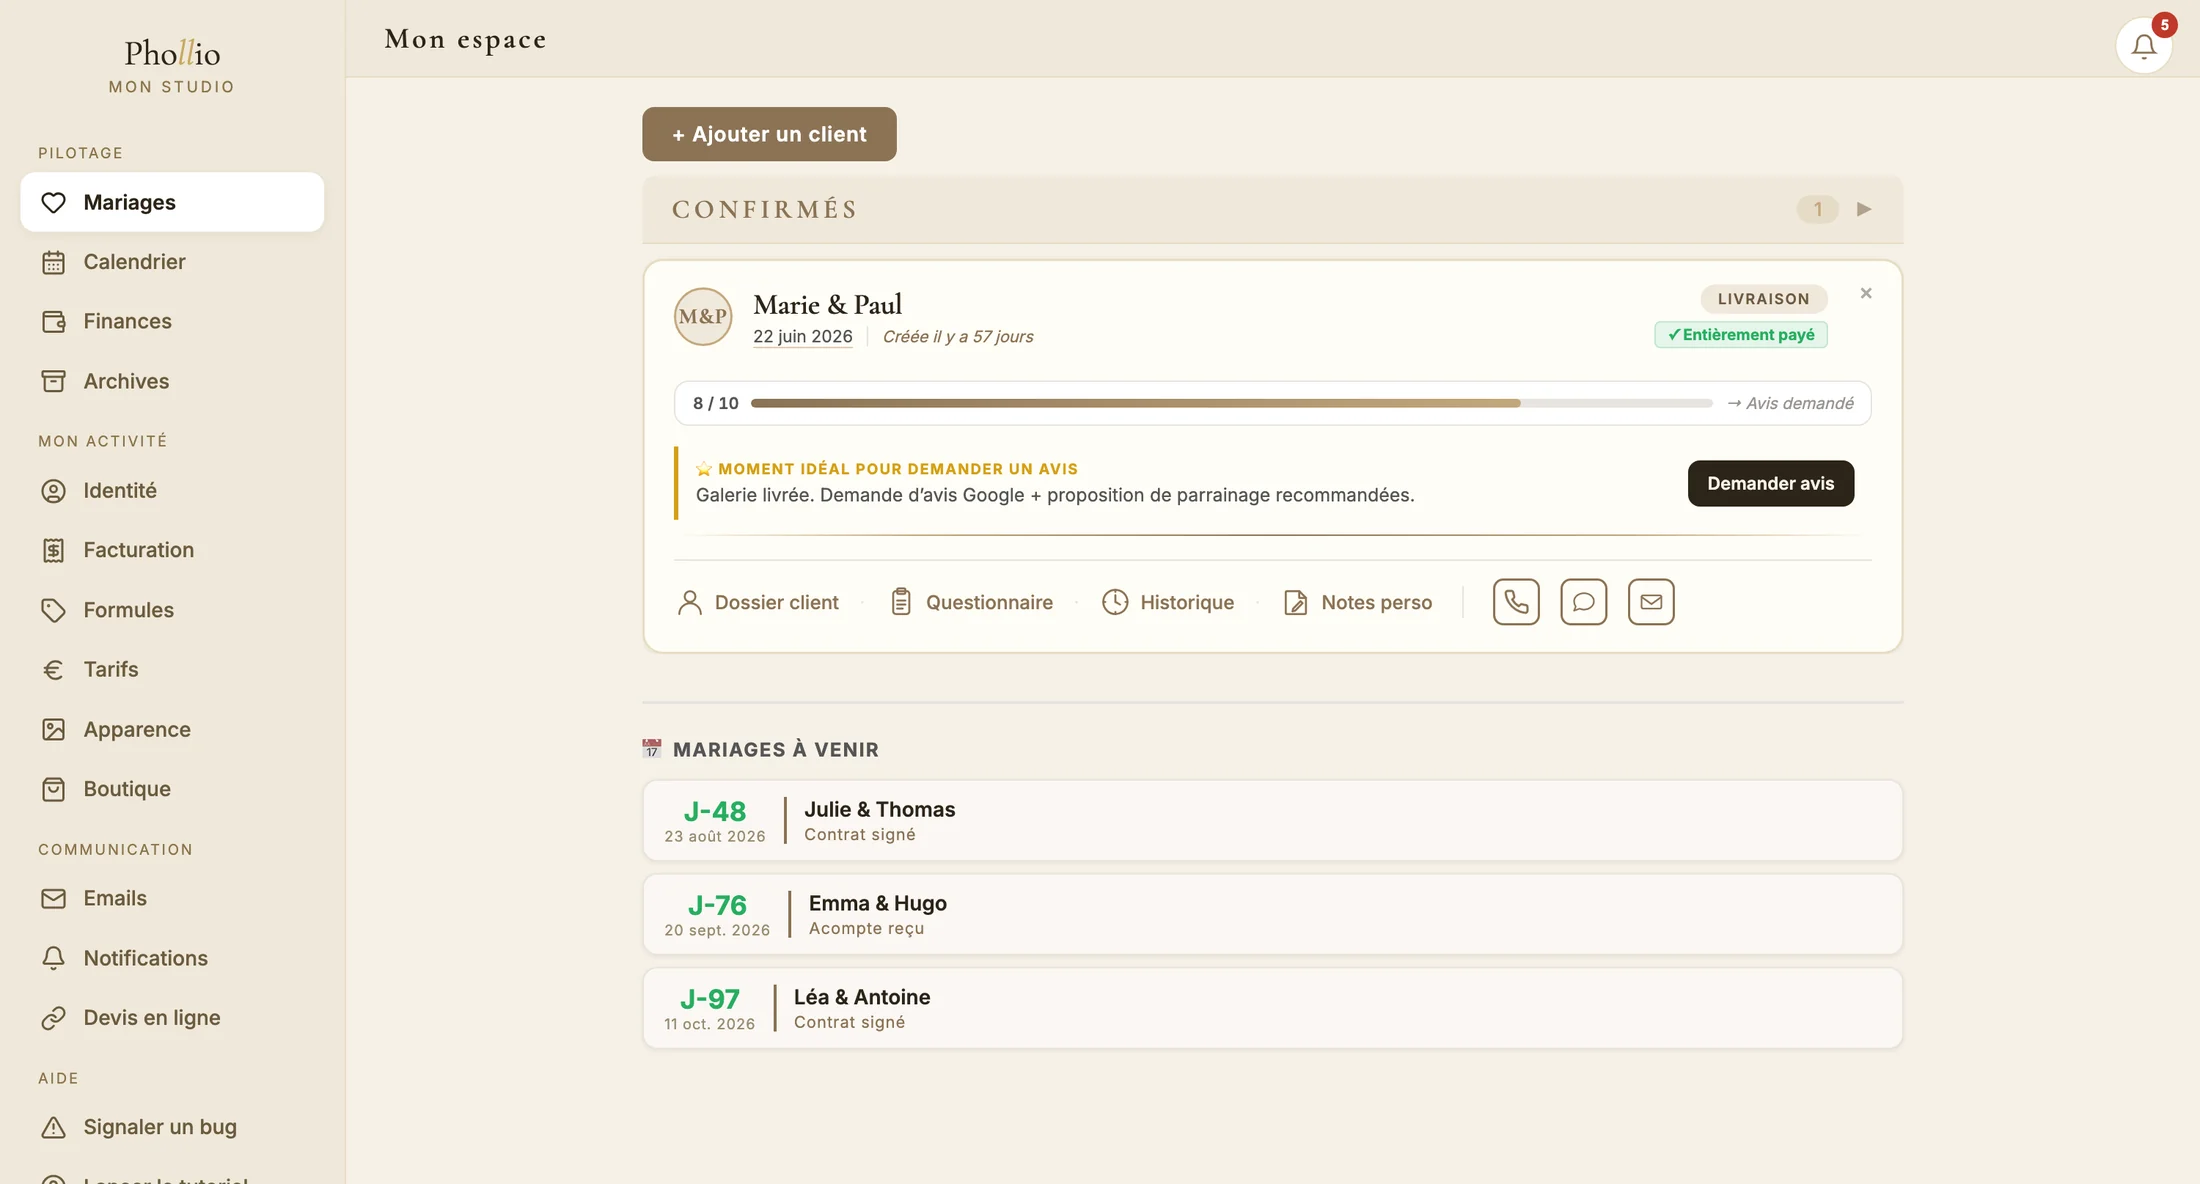This screenshot has width=2200, height=1184.
Task: Click the Demander avis button
Action: [x=1770, y=483]
